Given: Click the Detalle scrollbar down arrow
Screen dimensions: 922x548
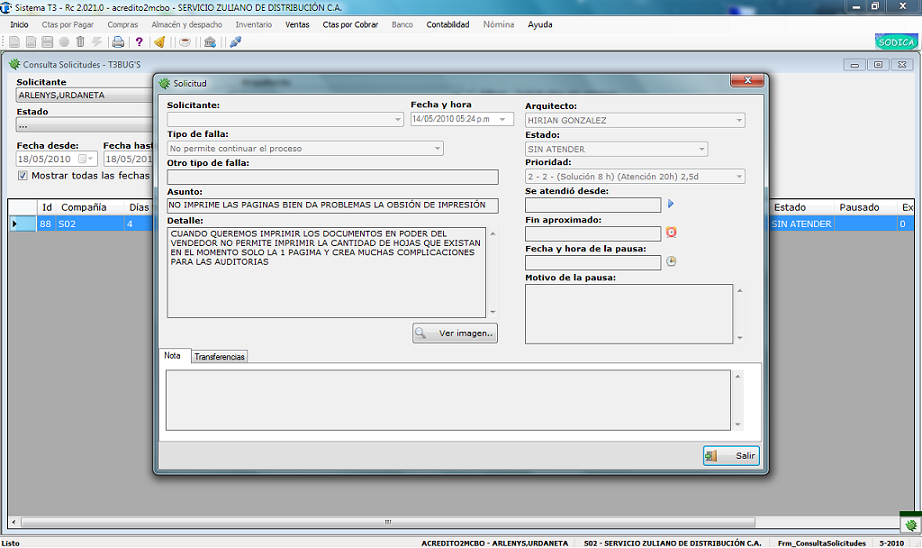Looking at the screenshot, I should 493,312.
